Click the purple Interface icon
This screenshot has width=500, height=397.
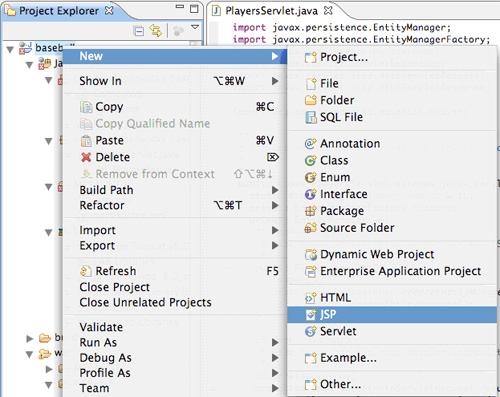(x=310, y=194)
